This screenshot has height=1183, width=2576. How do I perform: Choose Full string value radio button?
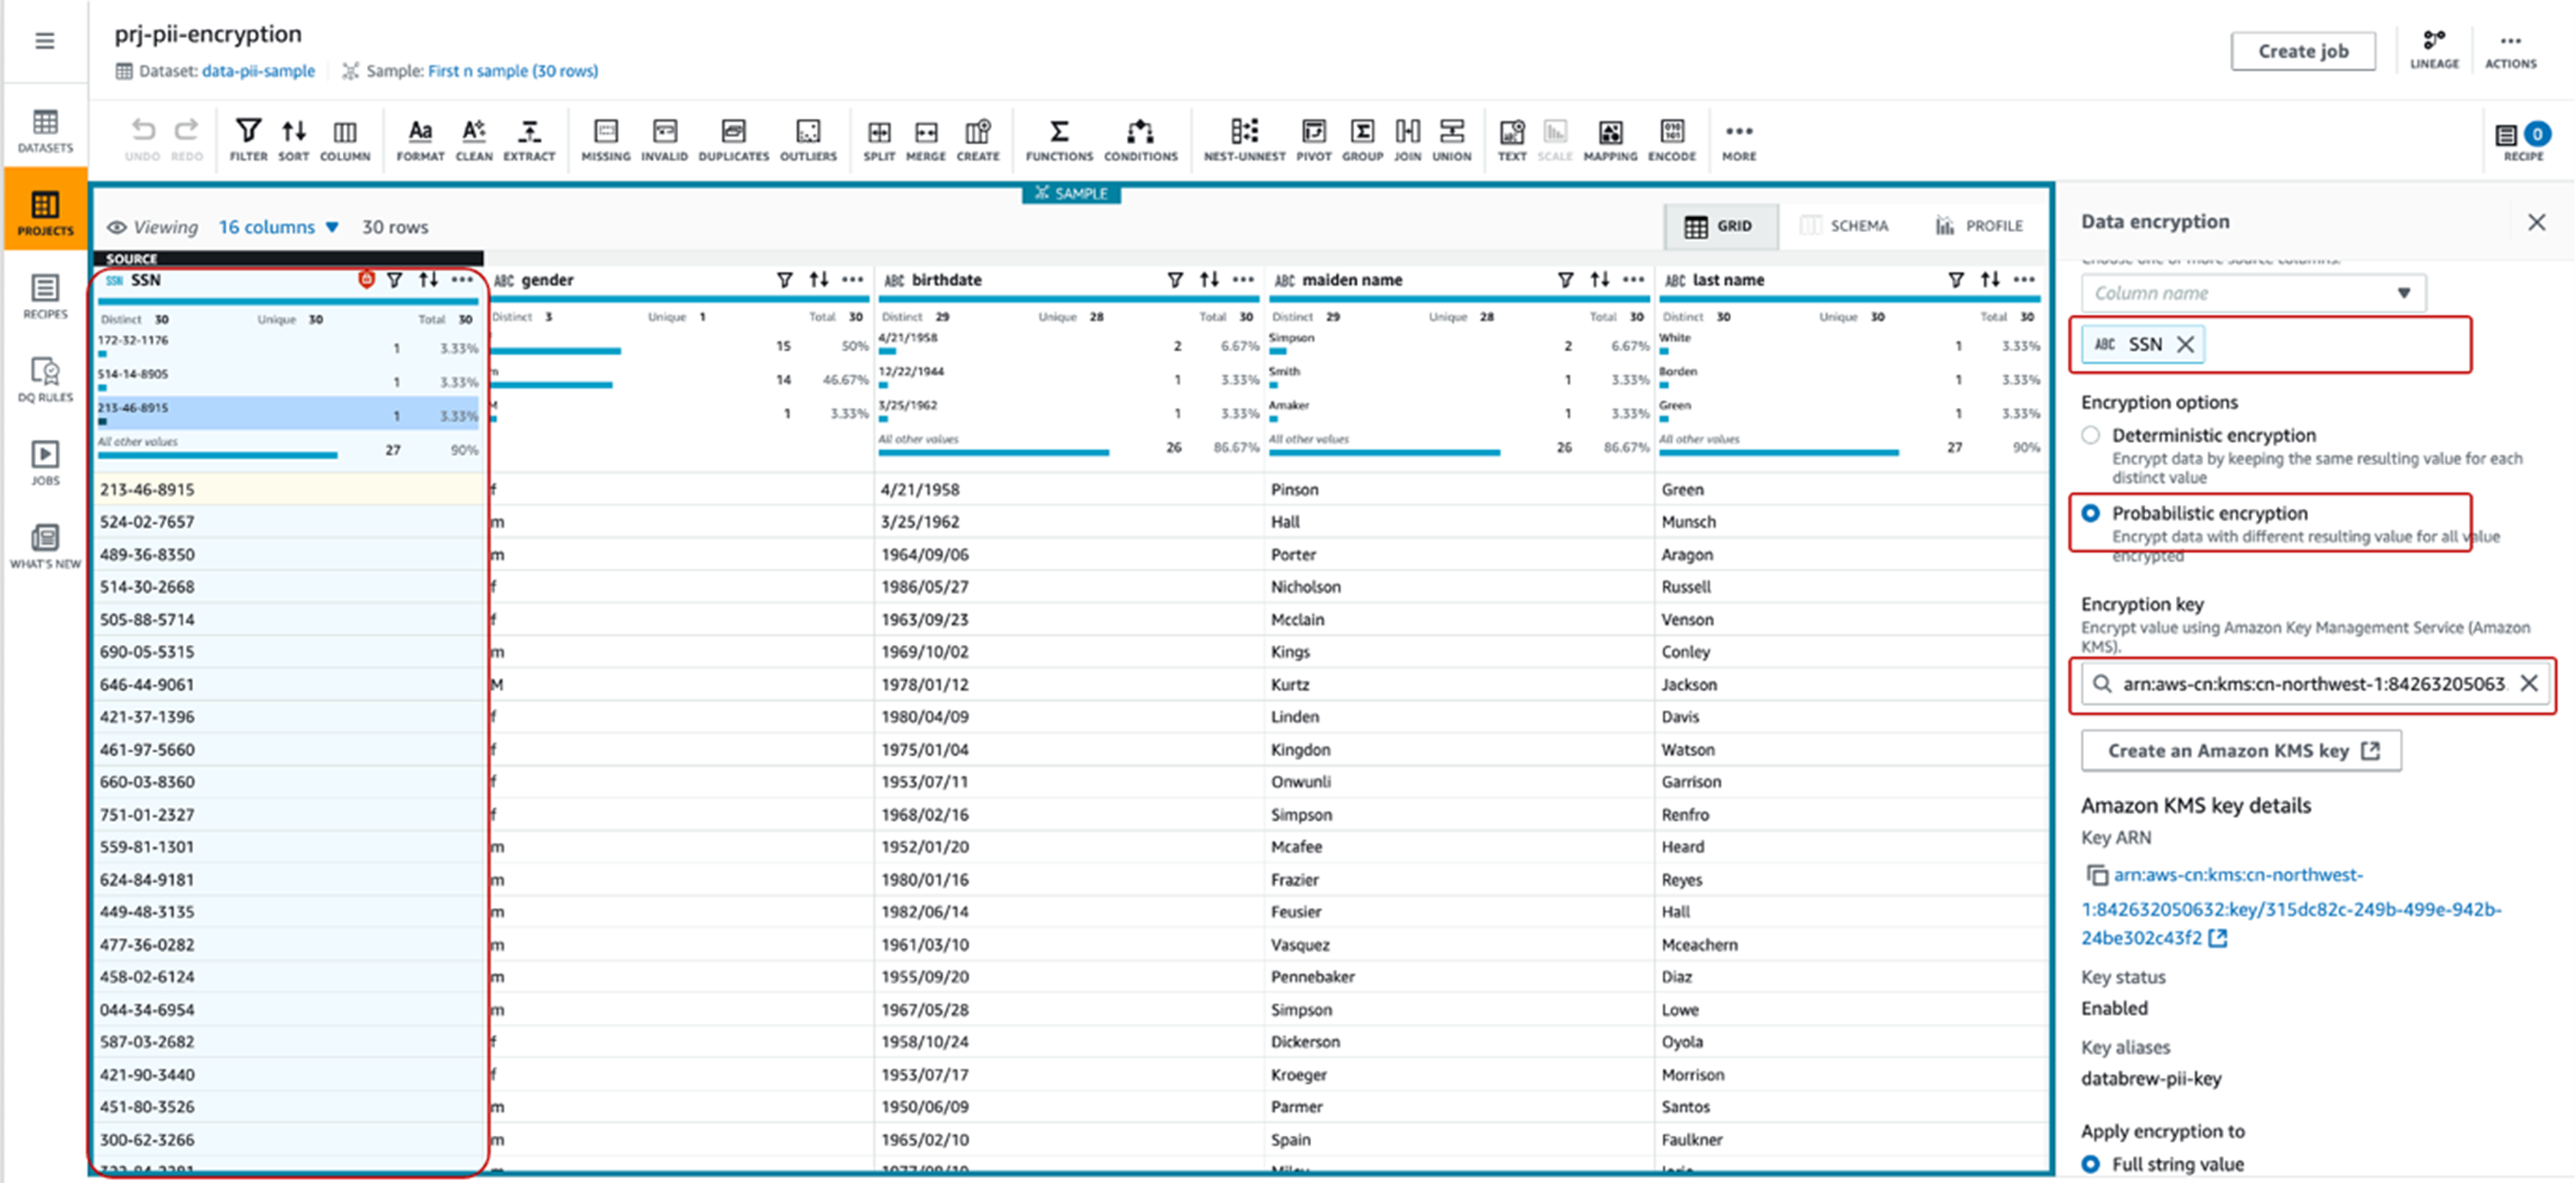click(2090, 1164)
